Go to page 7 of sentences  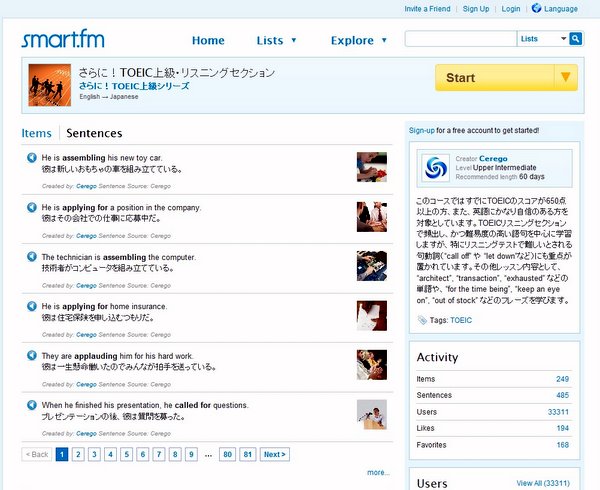159,454
